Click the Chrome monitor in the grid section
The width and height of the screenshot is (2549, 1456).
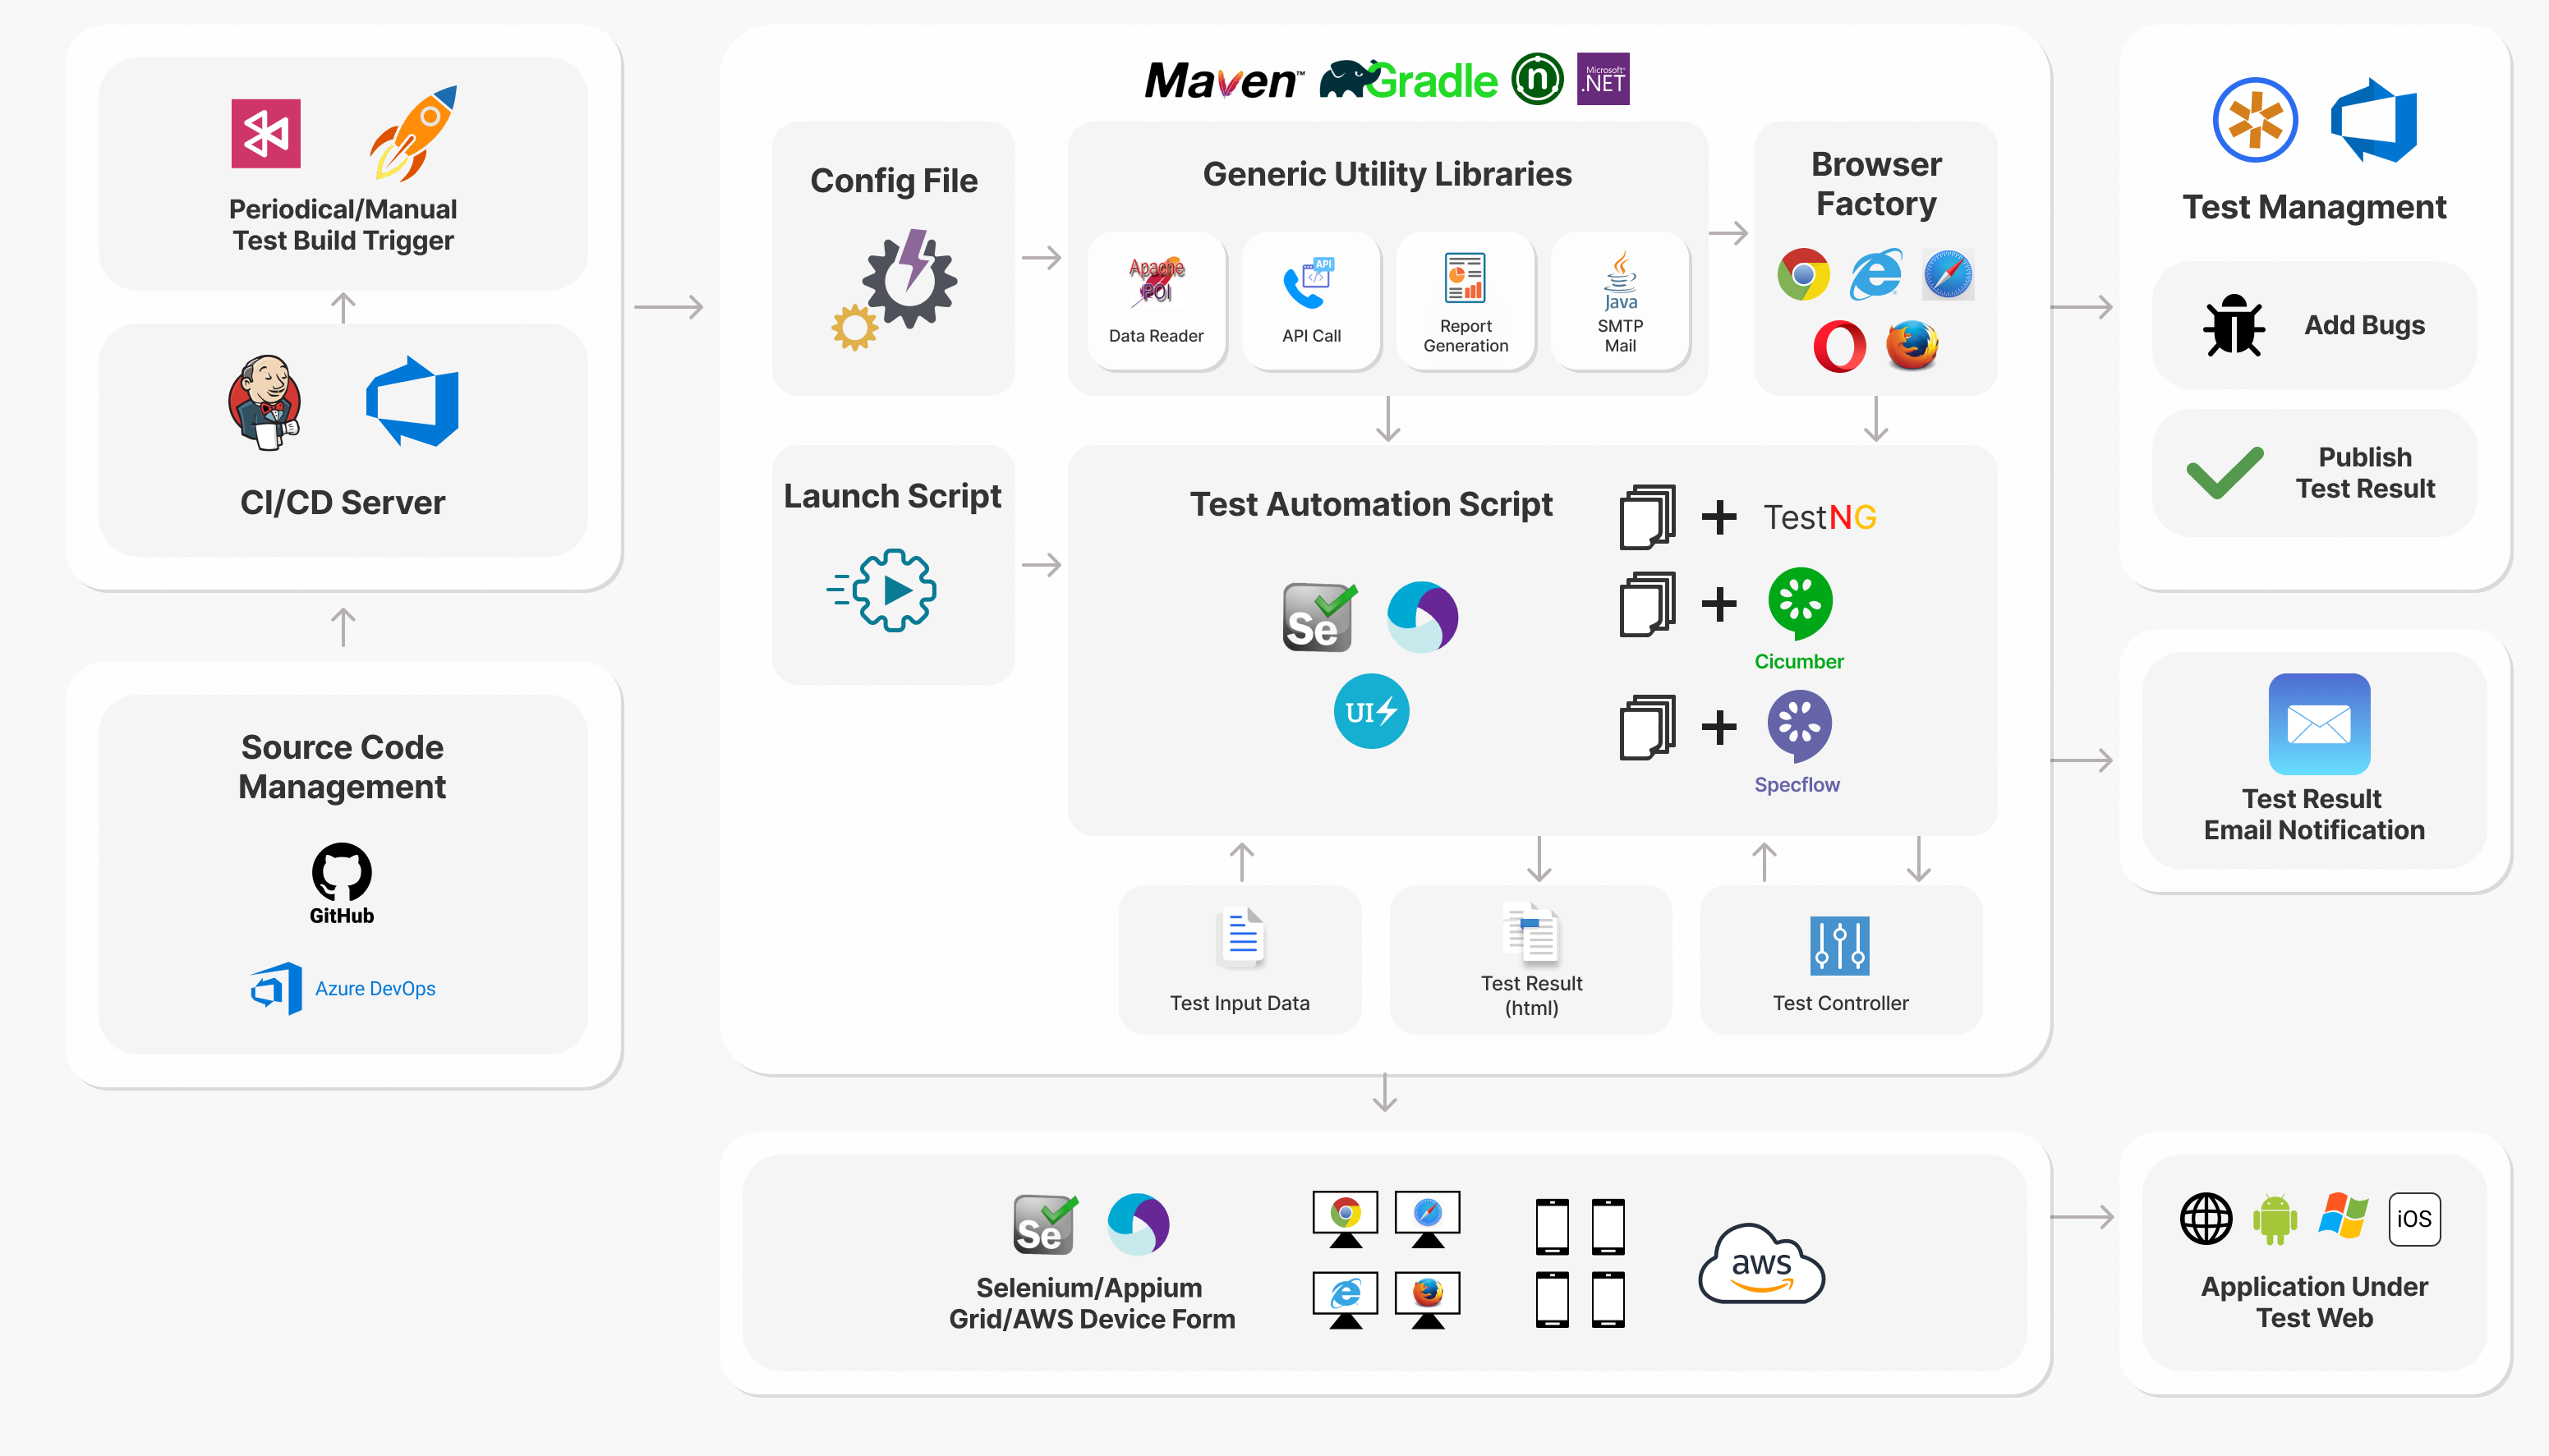pyautogui.click(x=1345, y=1220)
